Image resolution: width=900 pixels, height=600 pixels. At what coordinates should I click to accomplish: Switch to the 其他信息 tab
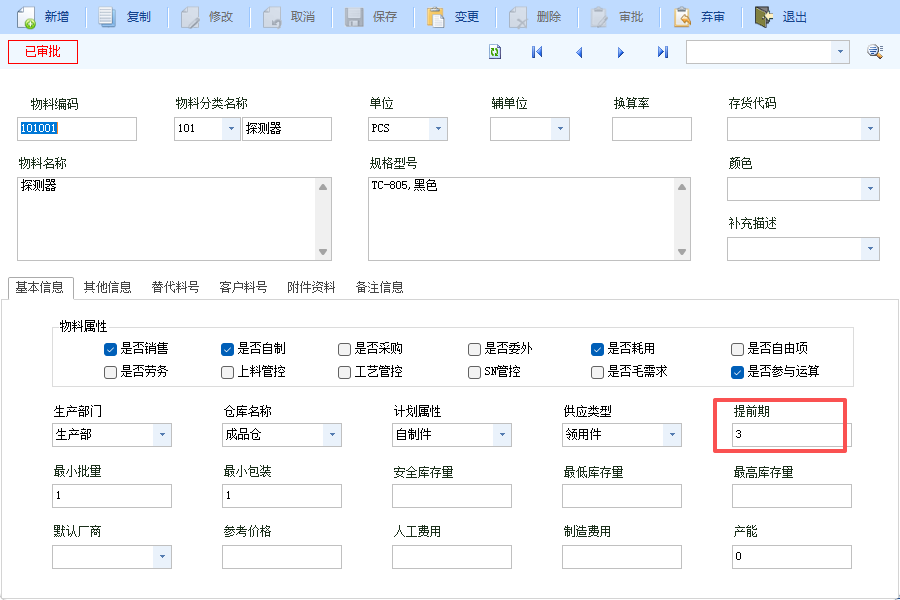tap(107, 287)
